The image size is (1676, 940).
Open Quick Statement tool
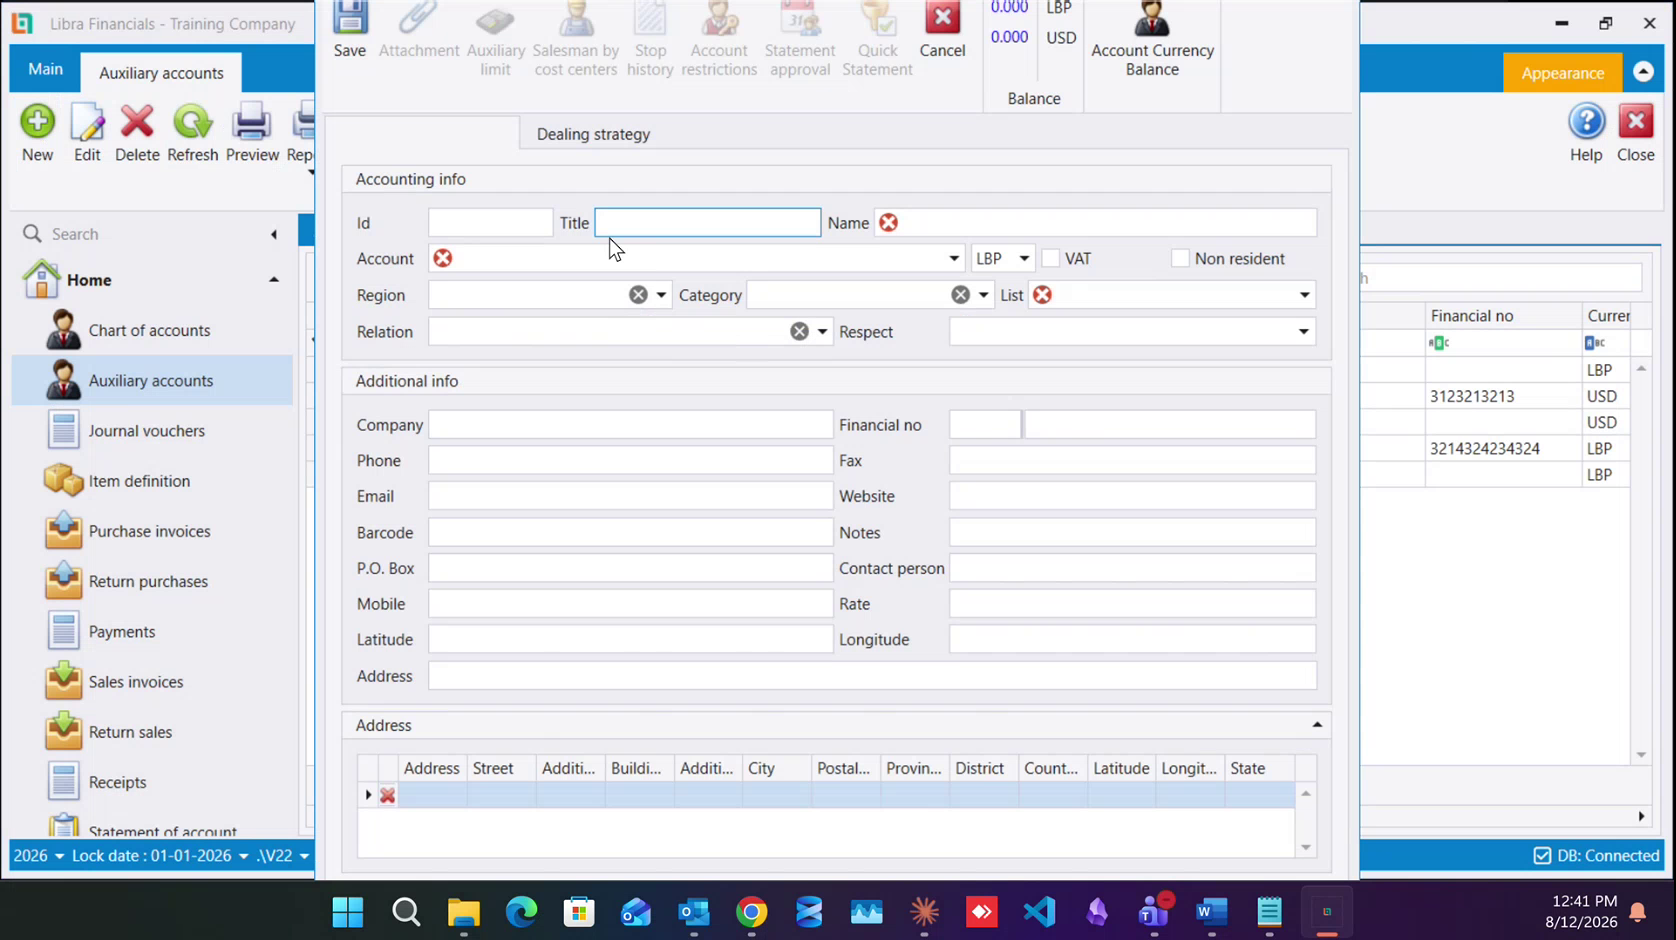(x=877, y=38)
